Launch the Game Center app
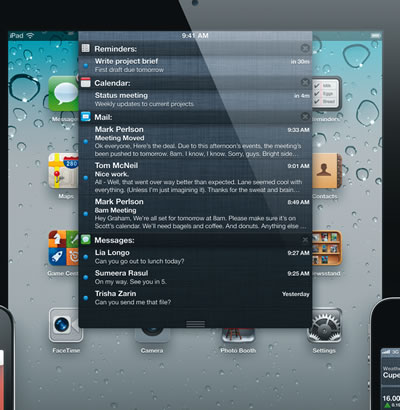This screenshot has width=400, height=410. (64, 248)
